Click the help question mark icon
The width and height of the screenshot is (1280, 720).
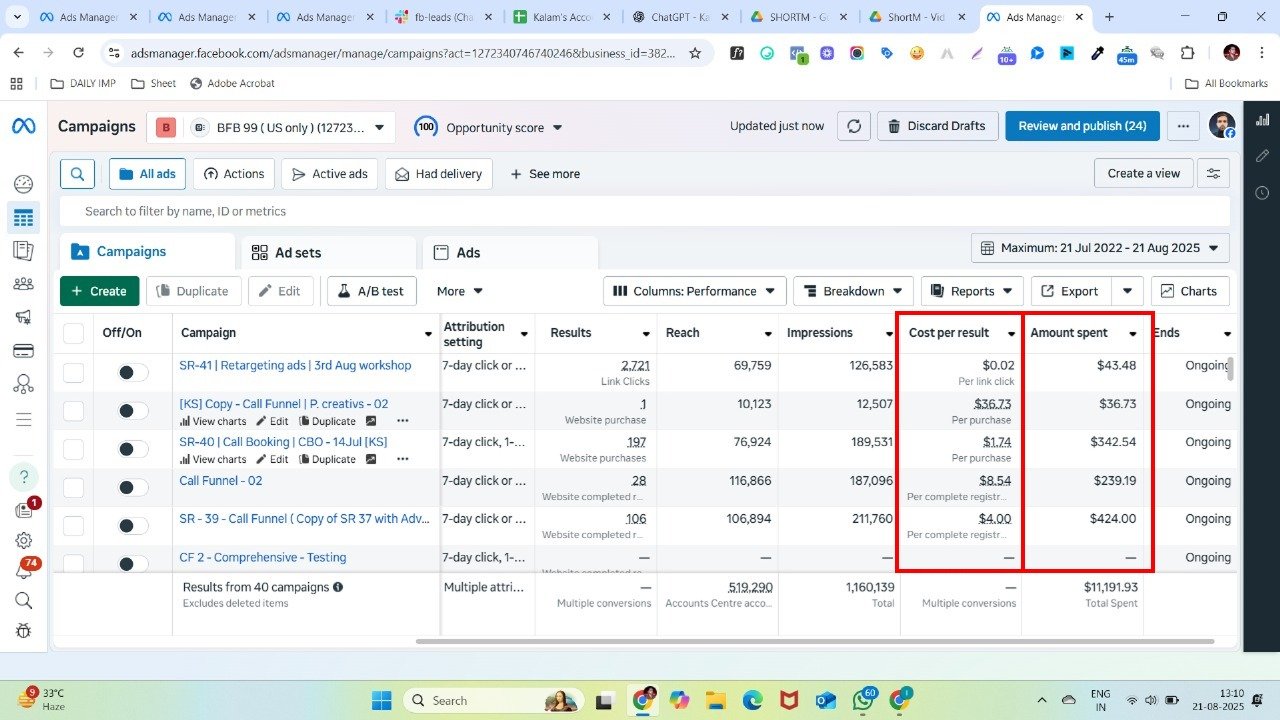[x=23, y=476]
